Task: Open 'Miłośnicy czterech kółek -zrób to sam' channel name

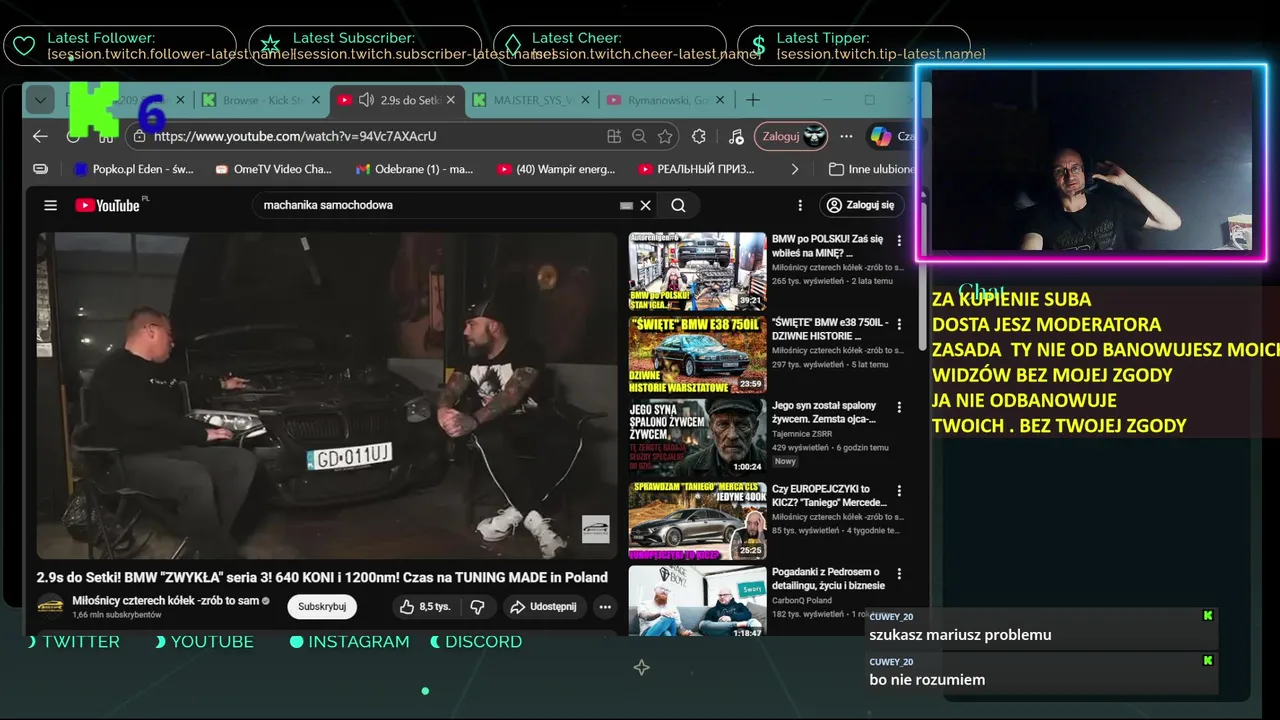Action: (166, 601)
